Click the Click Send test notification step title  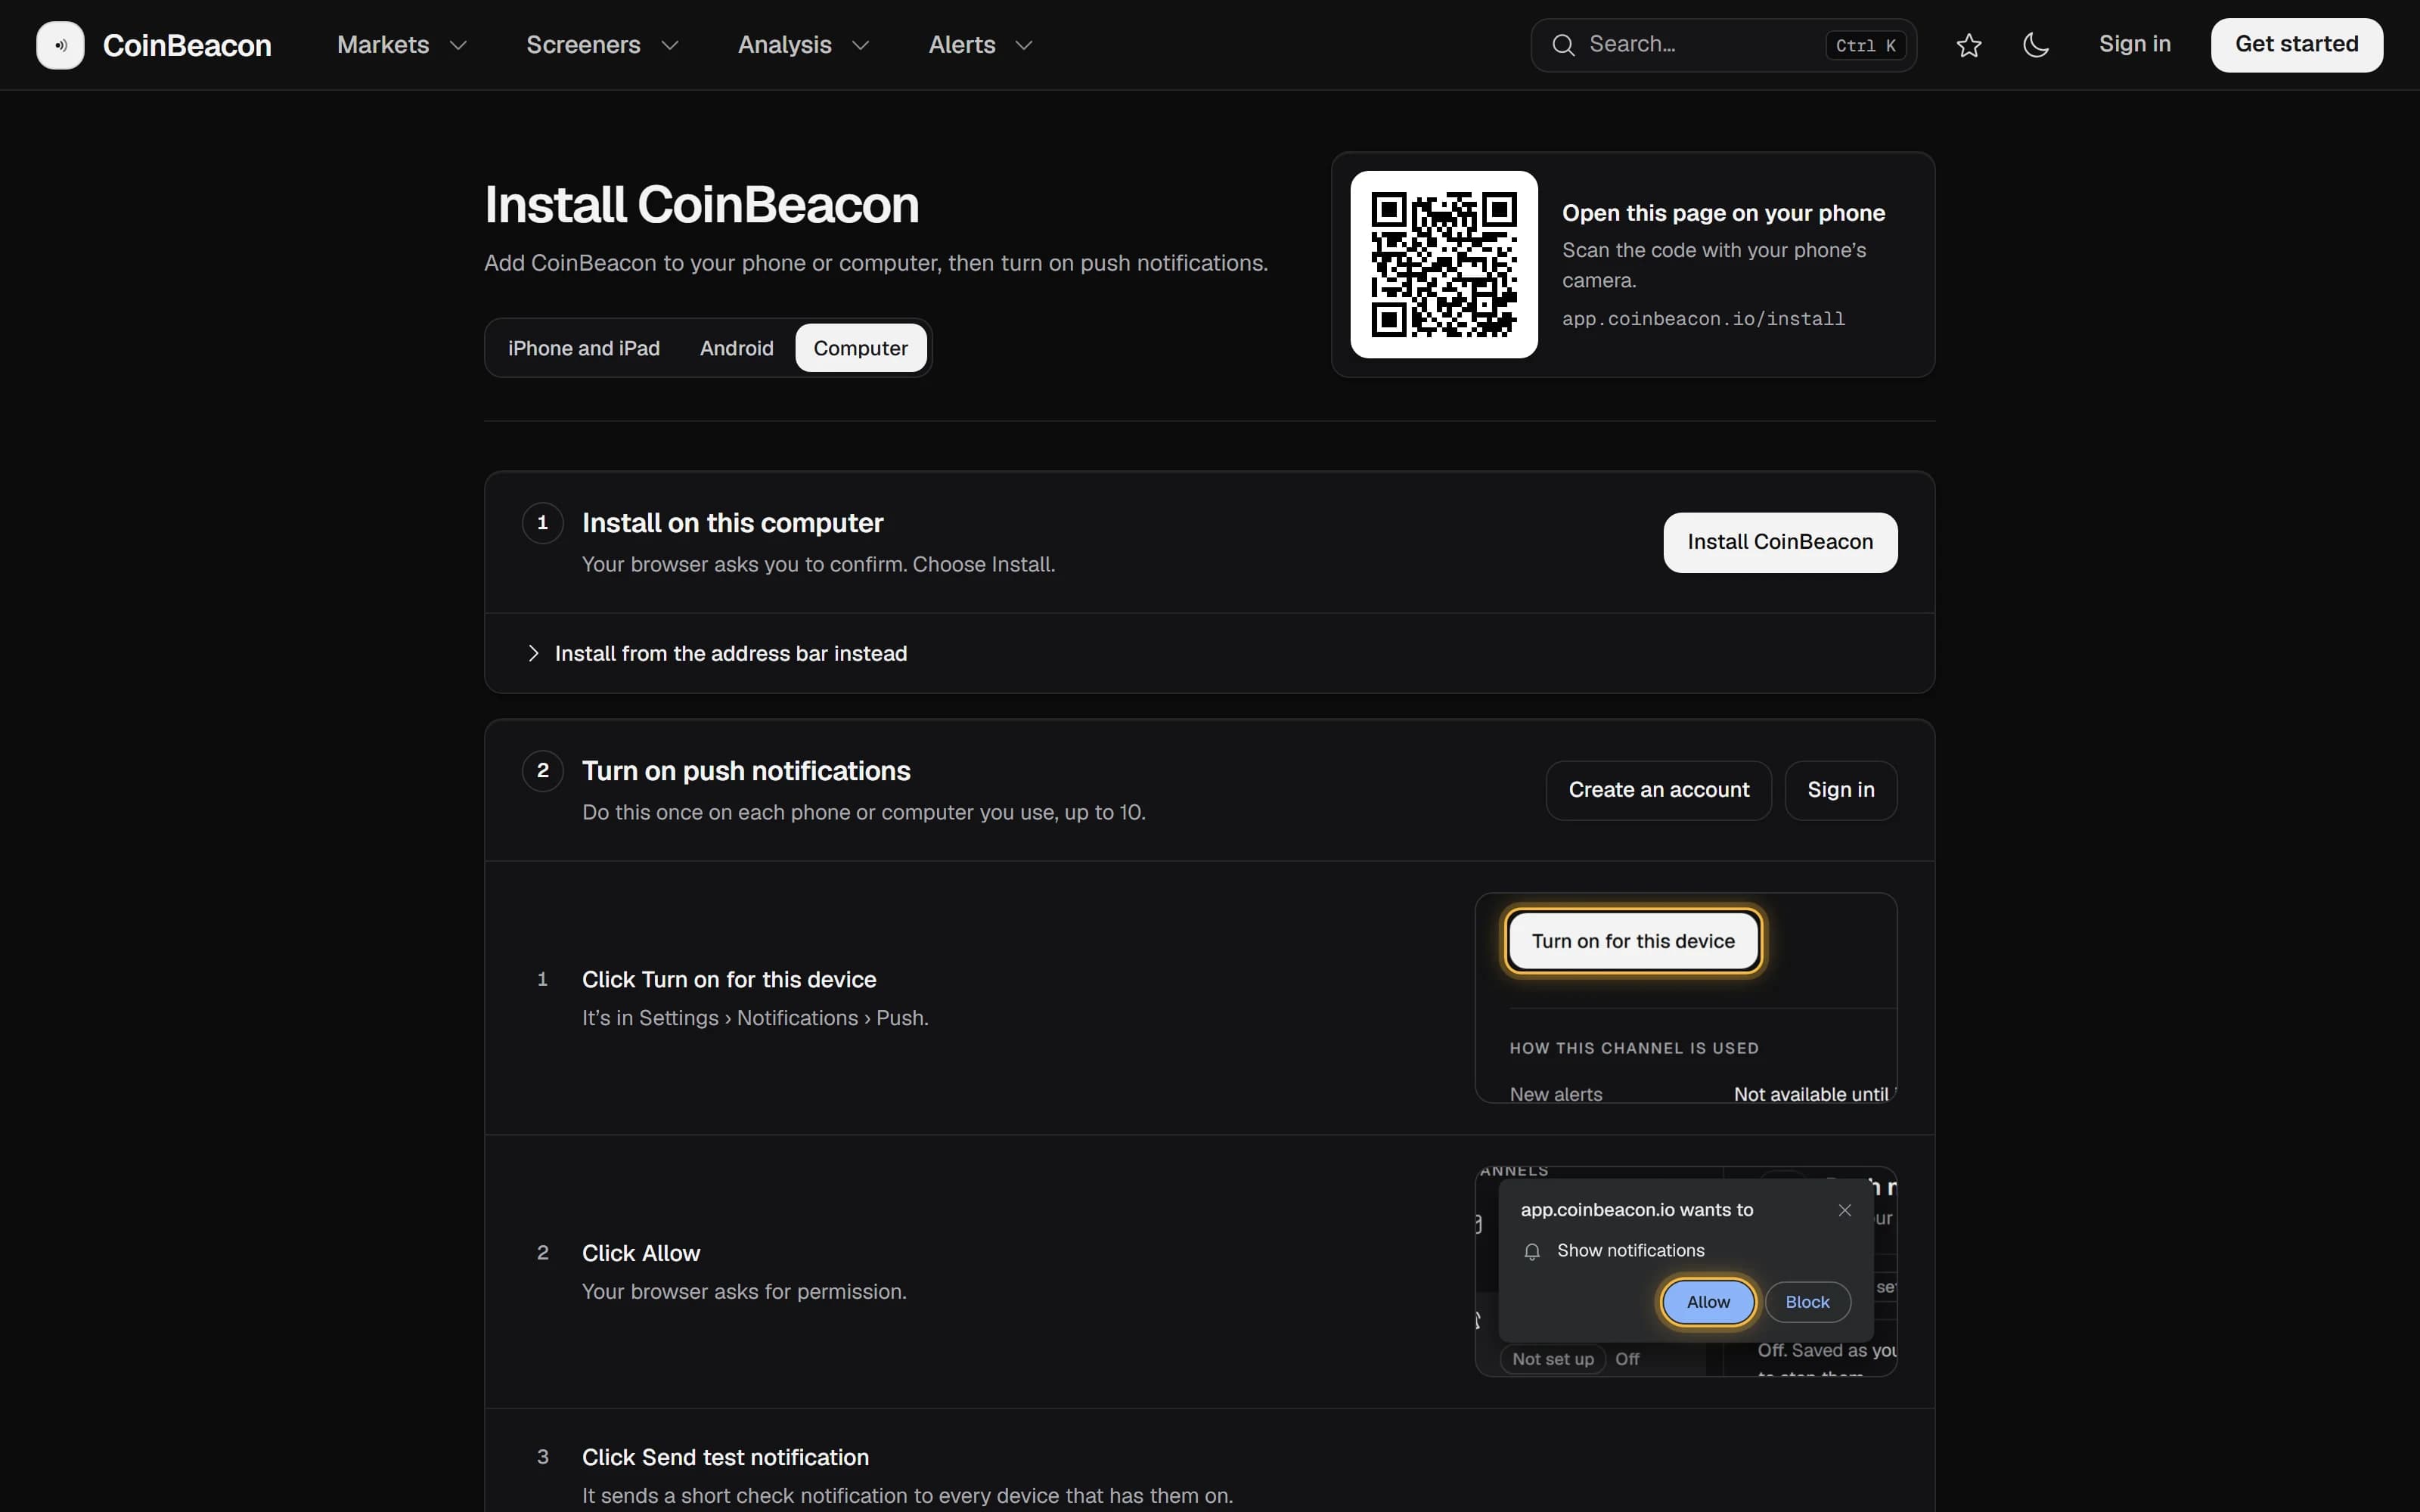[725, 1457]
